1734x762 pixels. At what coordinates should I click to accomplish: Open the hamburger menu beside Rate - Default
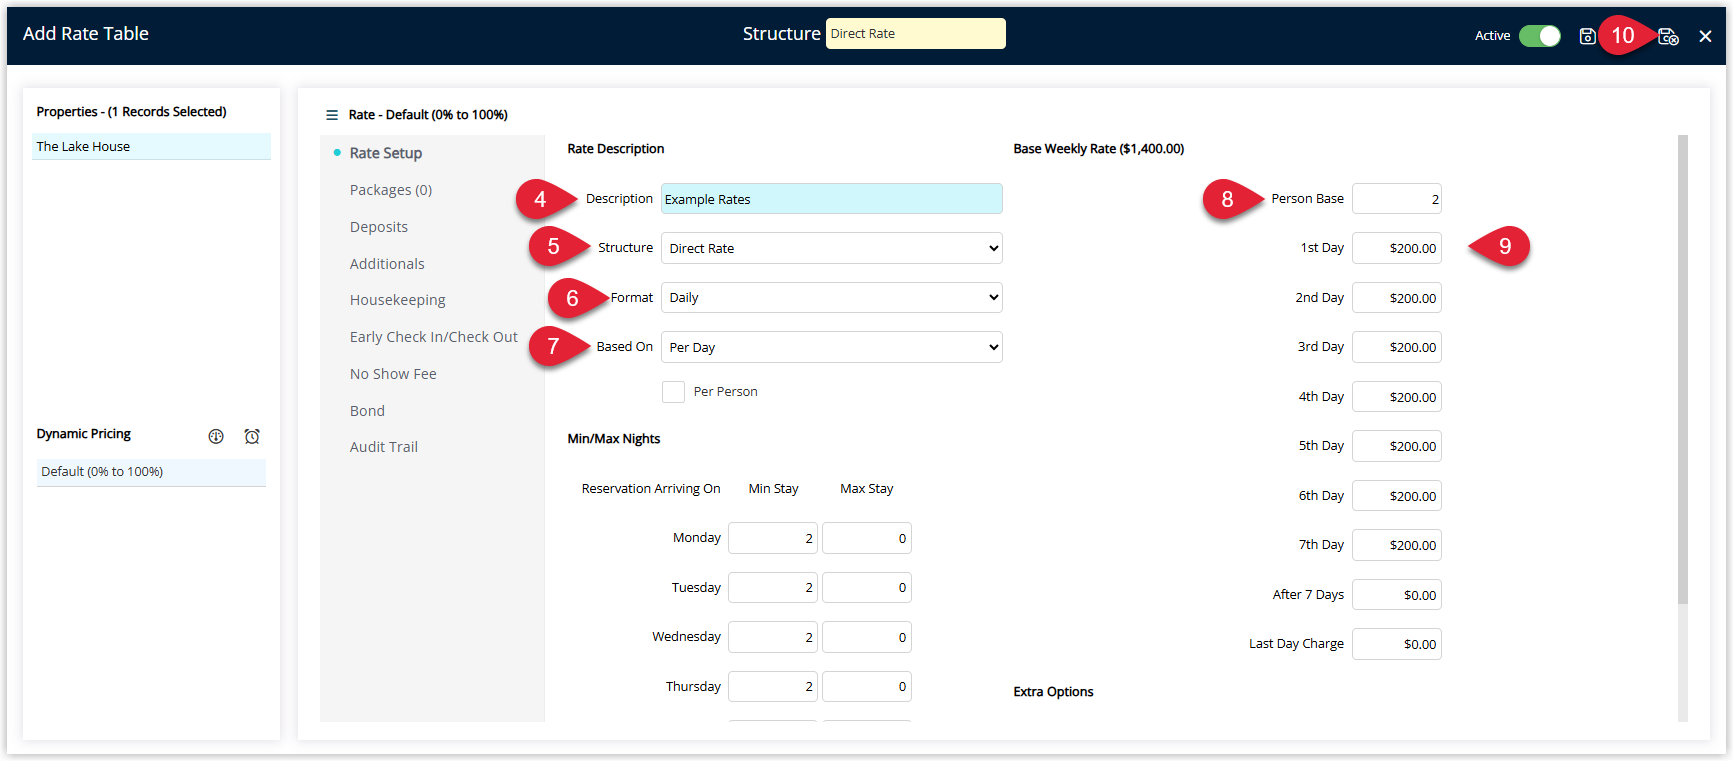coord(332,115)
